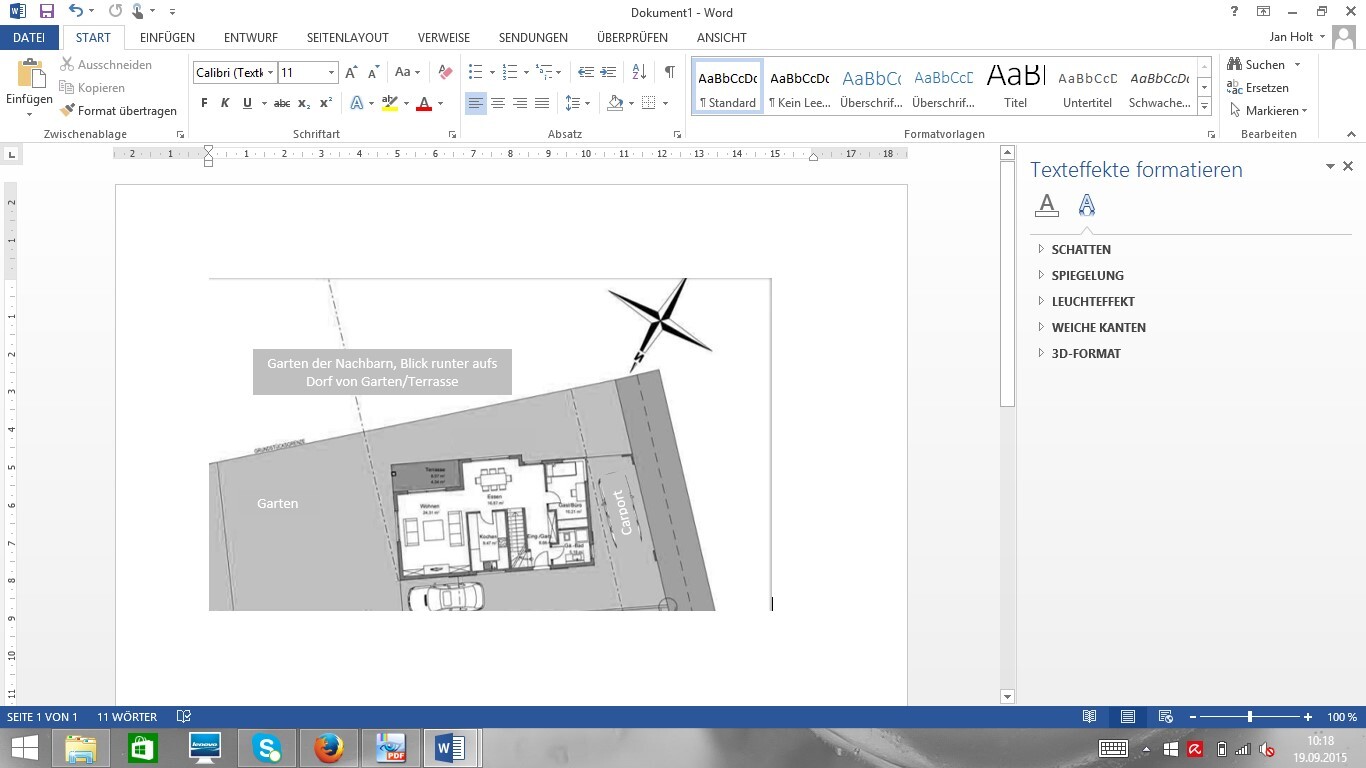Viewport: 1366px width, 768px height.
Task: Click the increase indent icon
Action: pos(609,73)
